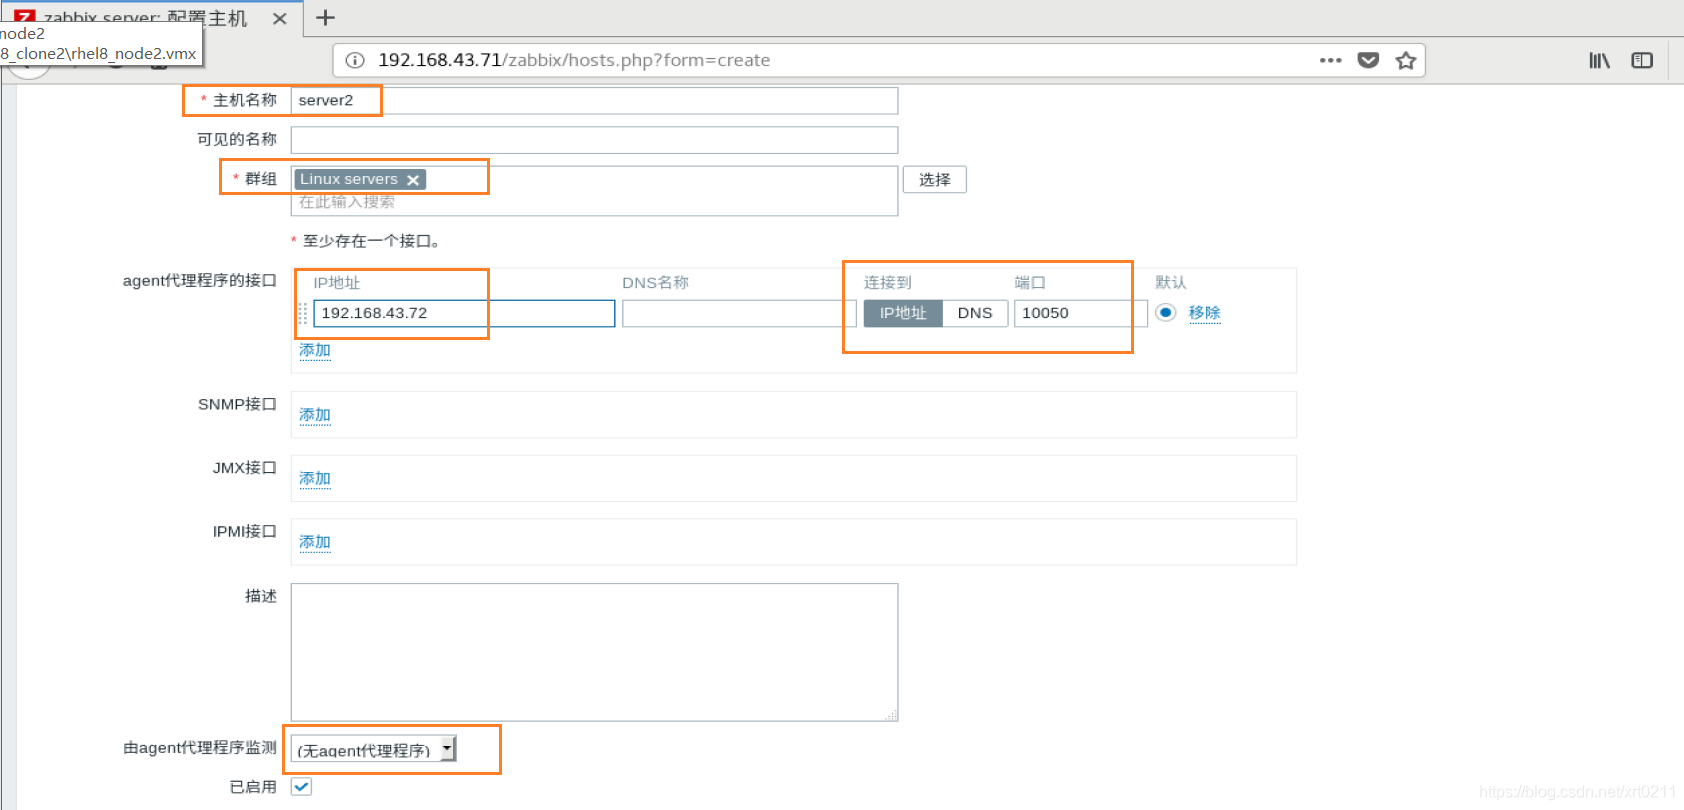Open the Library bookshelf icon
1684x810 pixels.
click(x=1599, y=60)
